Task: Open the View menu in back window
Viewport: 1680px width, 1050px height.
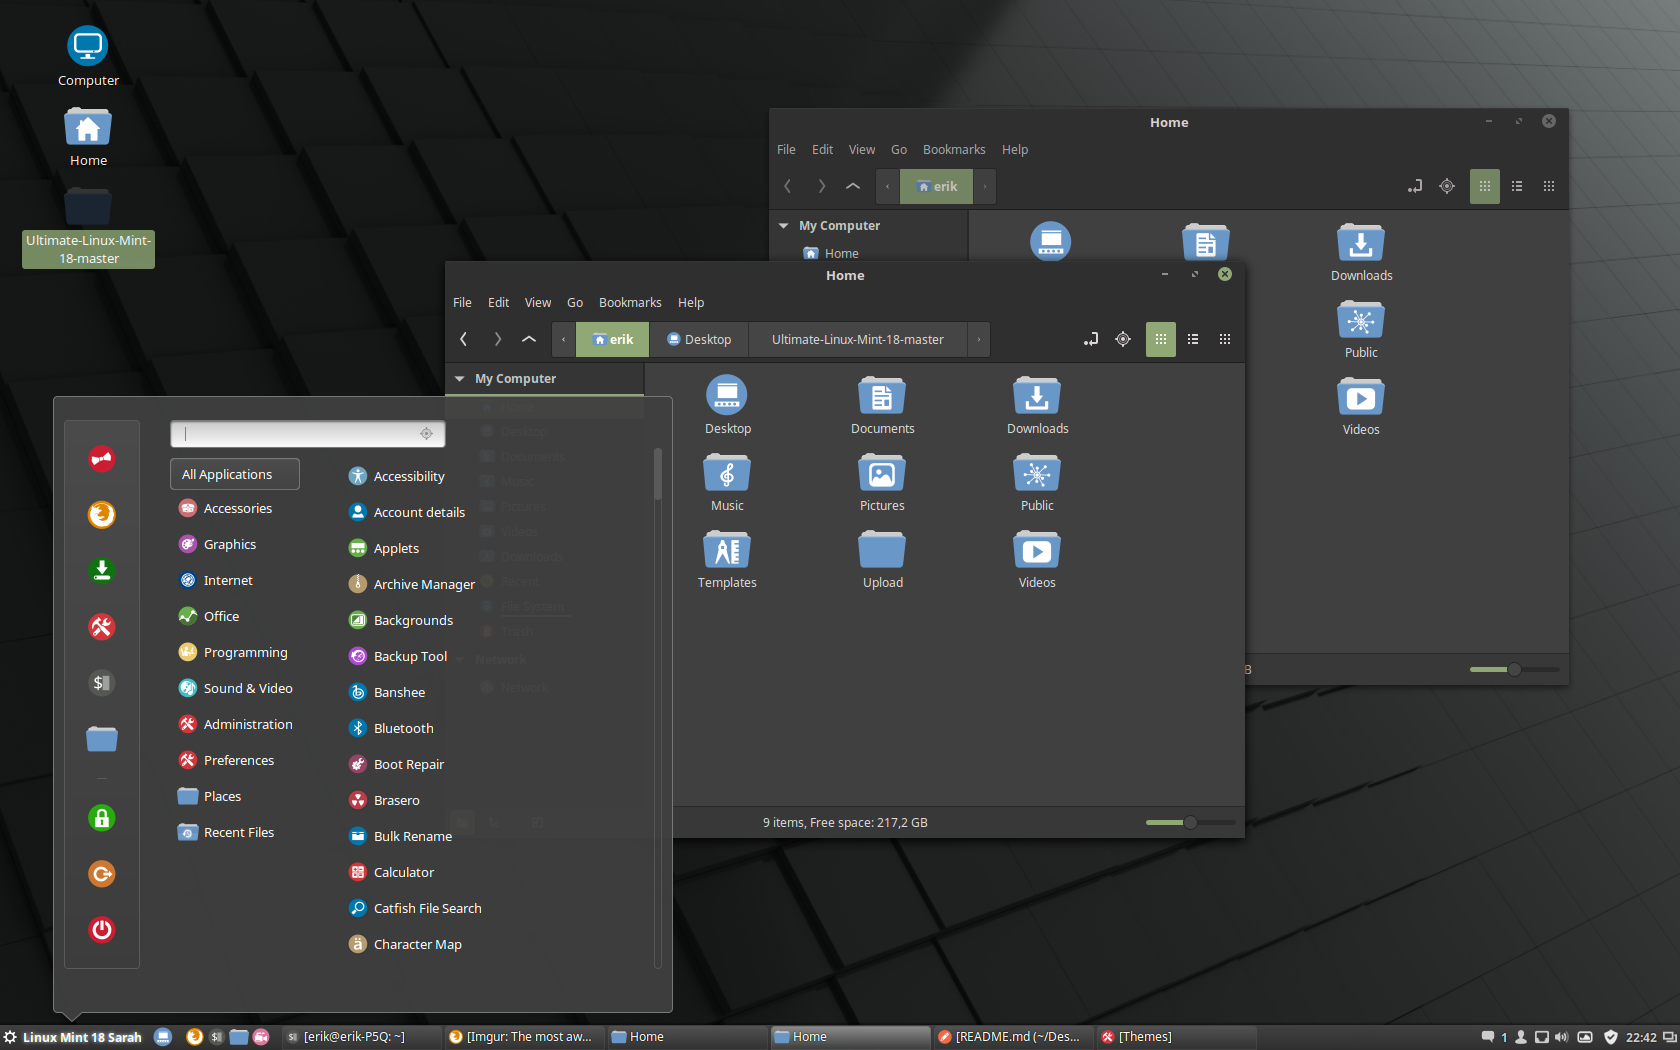Action: click(x=861, y=150)
